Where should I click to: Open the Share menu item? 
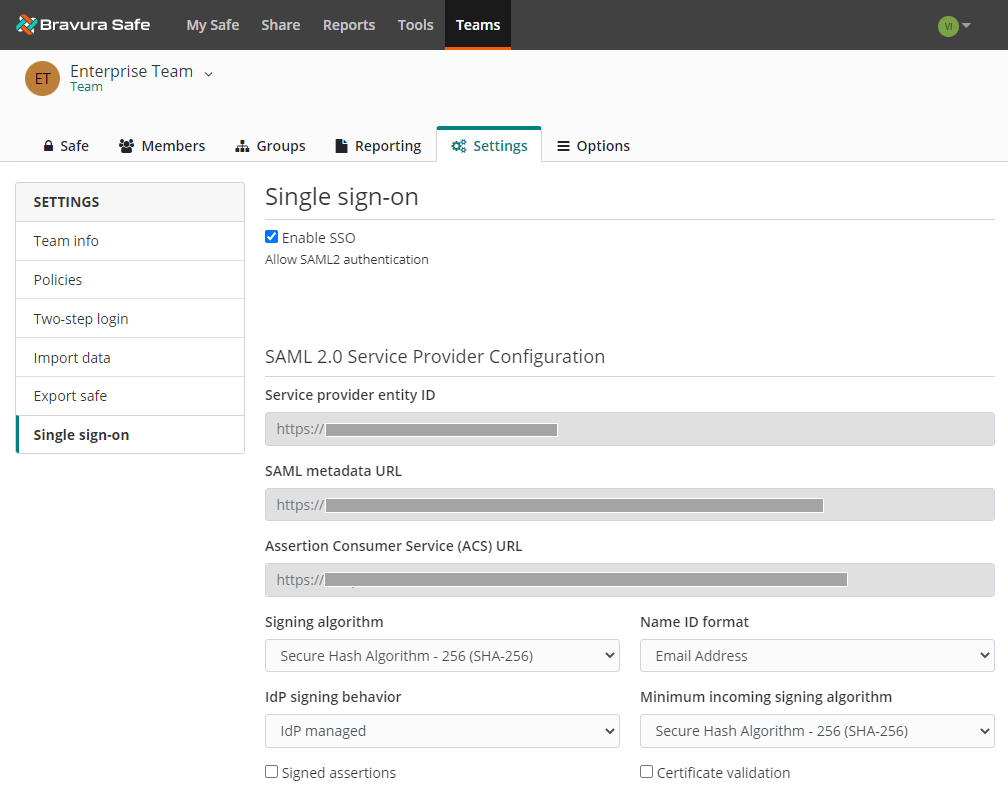(280, 25)
